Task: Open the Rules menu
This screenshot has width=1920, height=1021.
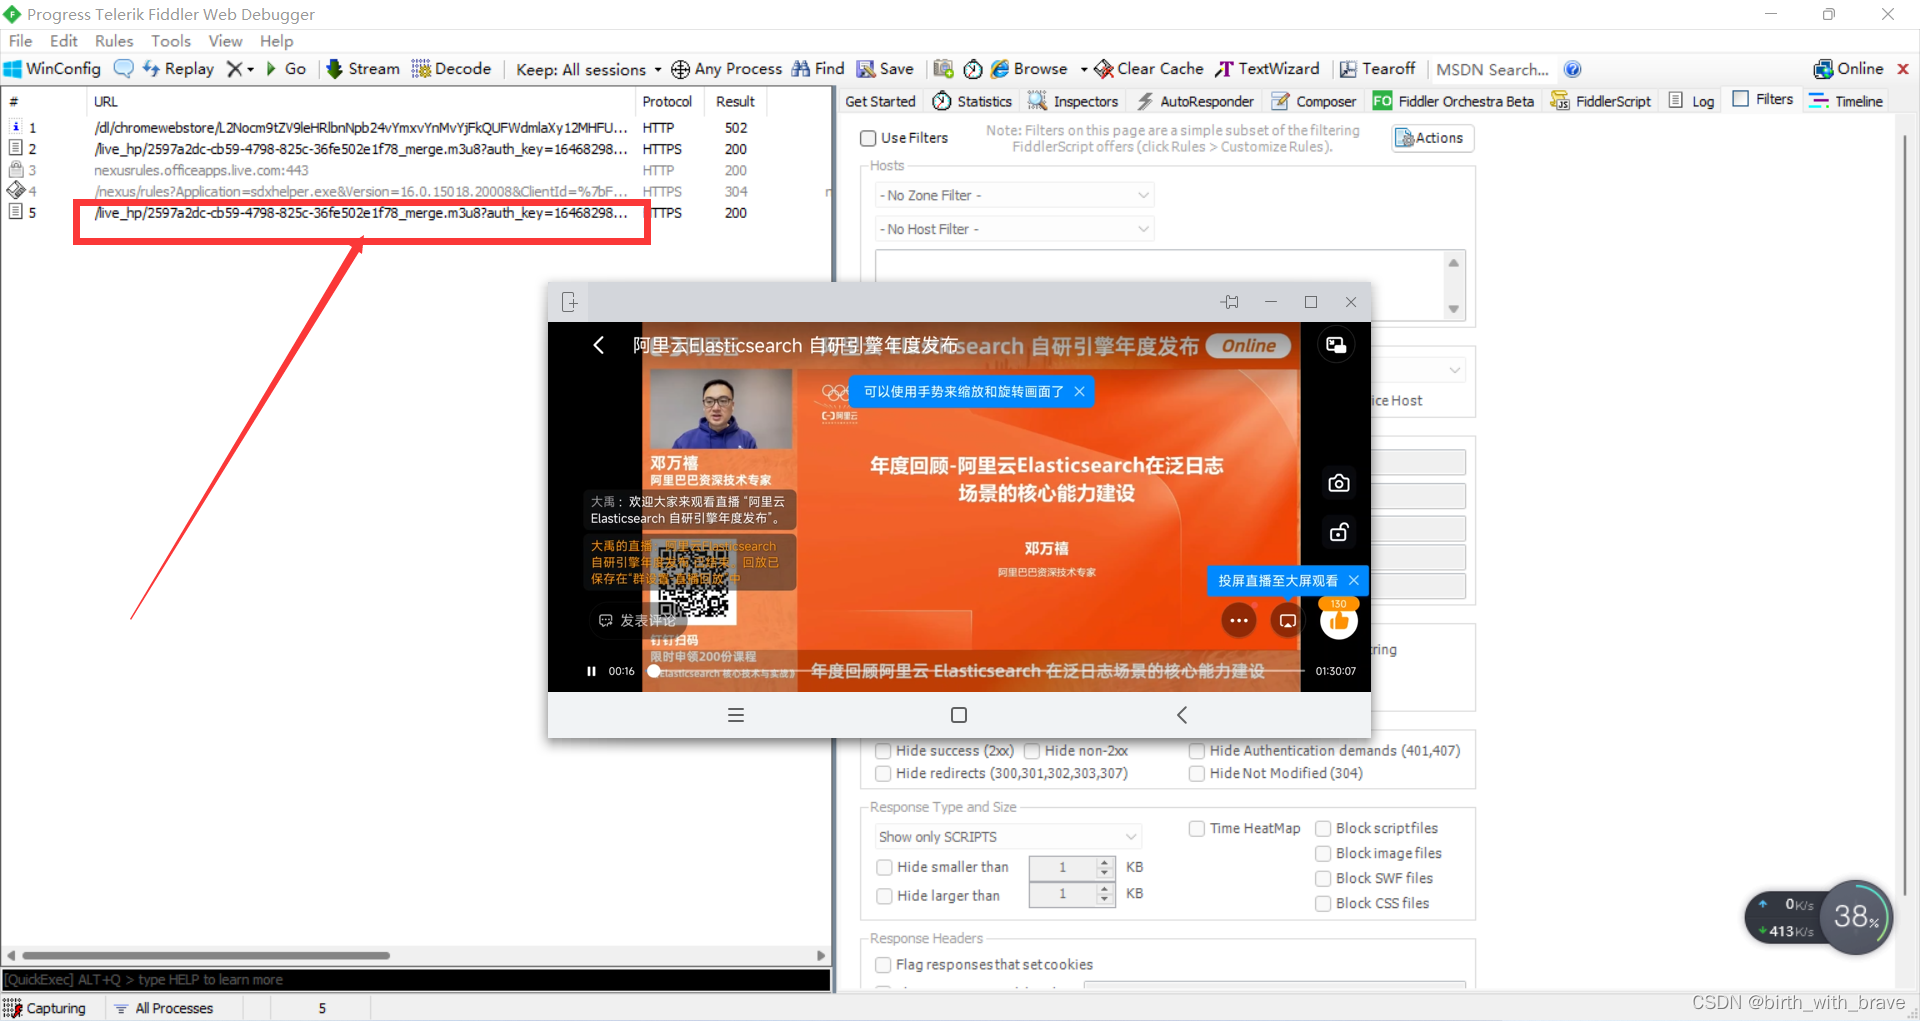Action: pyautogui.click(x=114, y=41)
